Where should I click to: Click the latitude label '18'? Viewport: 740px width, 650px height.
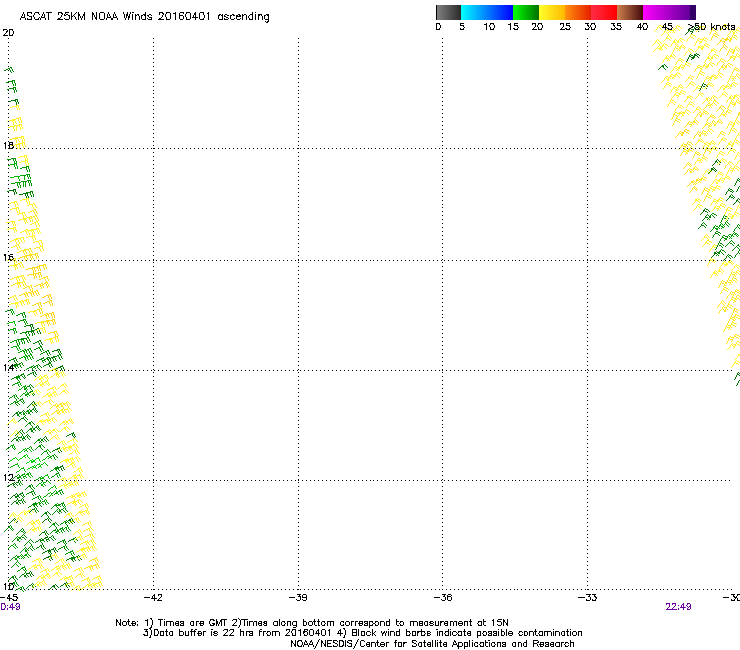[8, 145]
